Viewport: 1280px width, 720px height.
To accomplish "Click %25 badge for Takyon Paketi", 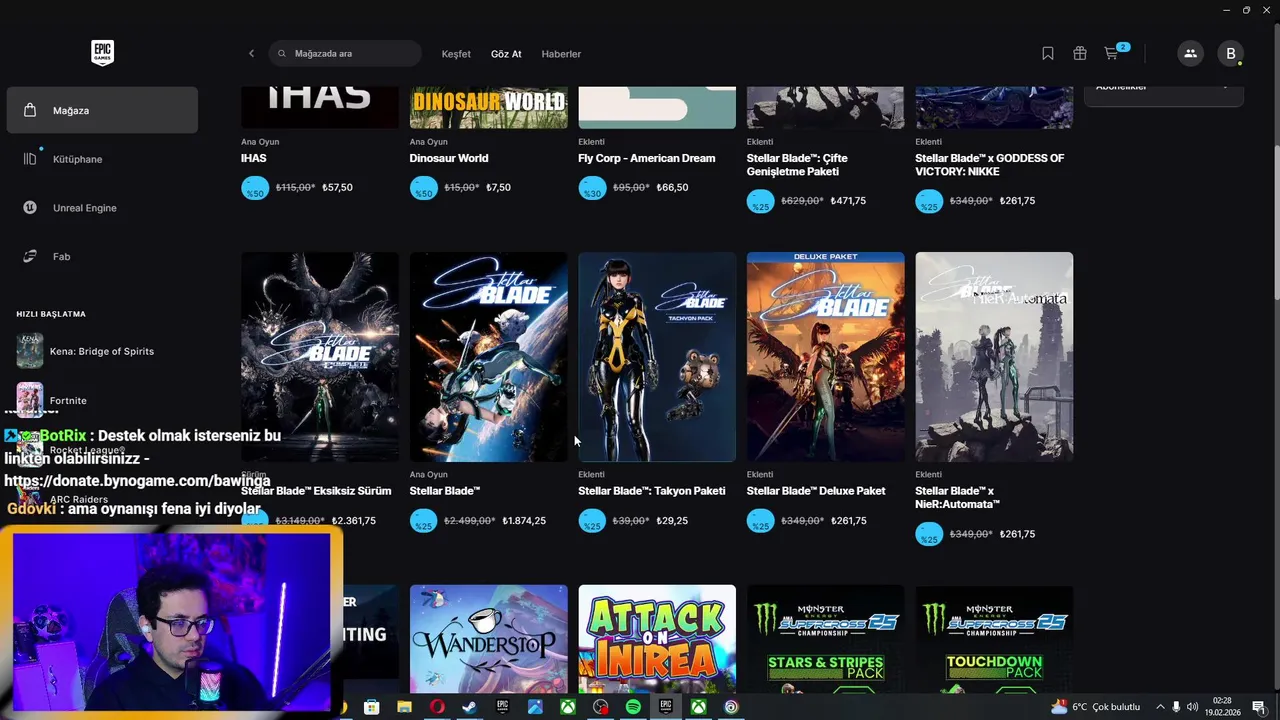I will click(x=592, y=521).
